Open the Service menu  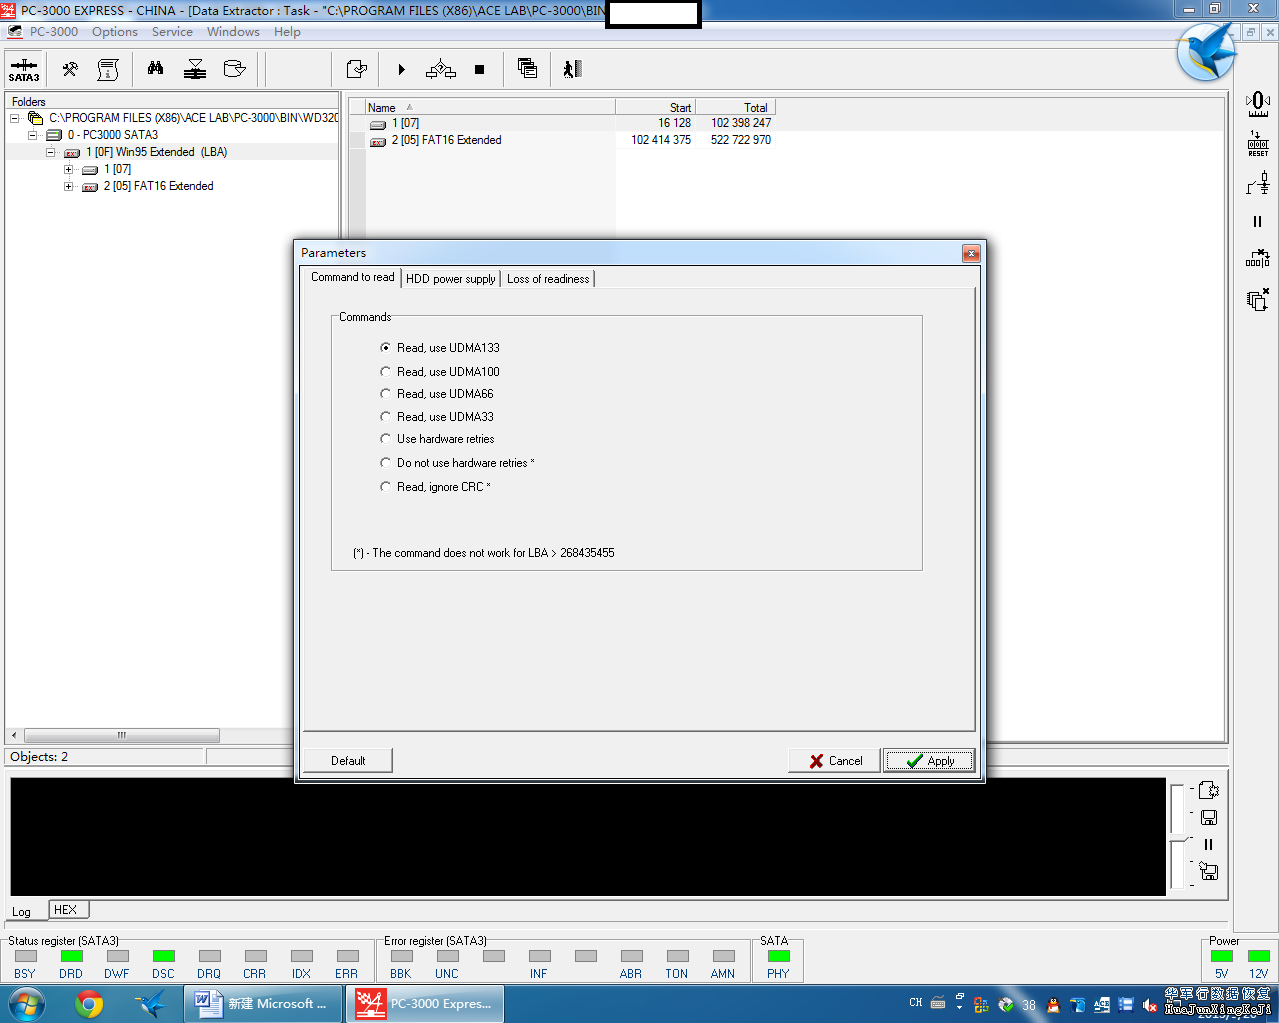pos(172,32)
